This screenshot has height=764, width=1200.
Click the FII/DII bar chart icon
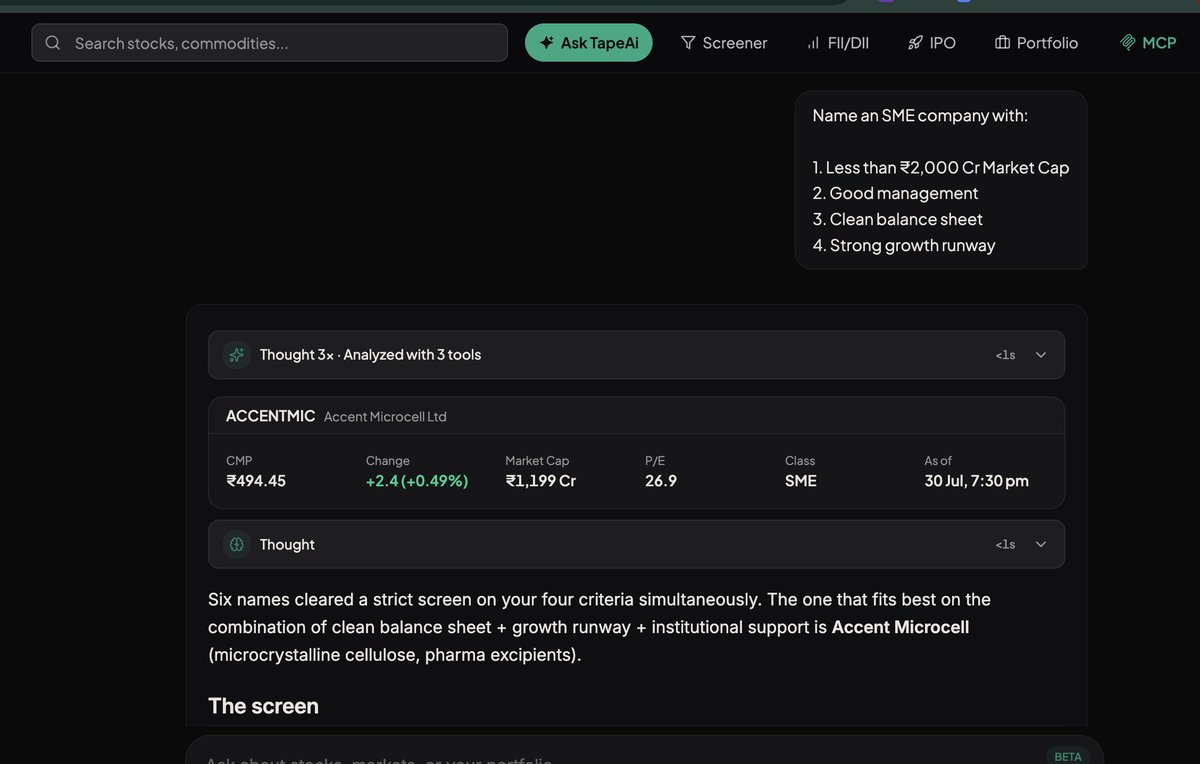[x=813, y=43]
